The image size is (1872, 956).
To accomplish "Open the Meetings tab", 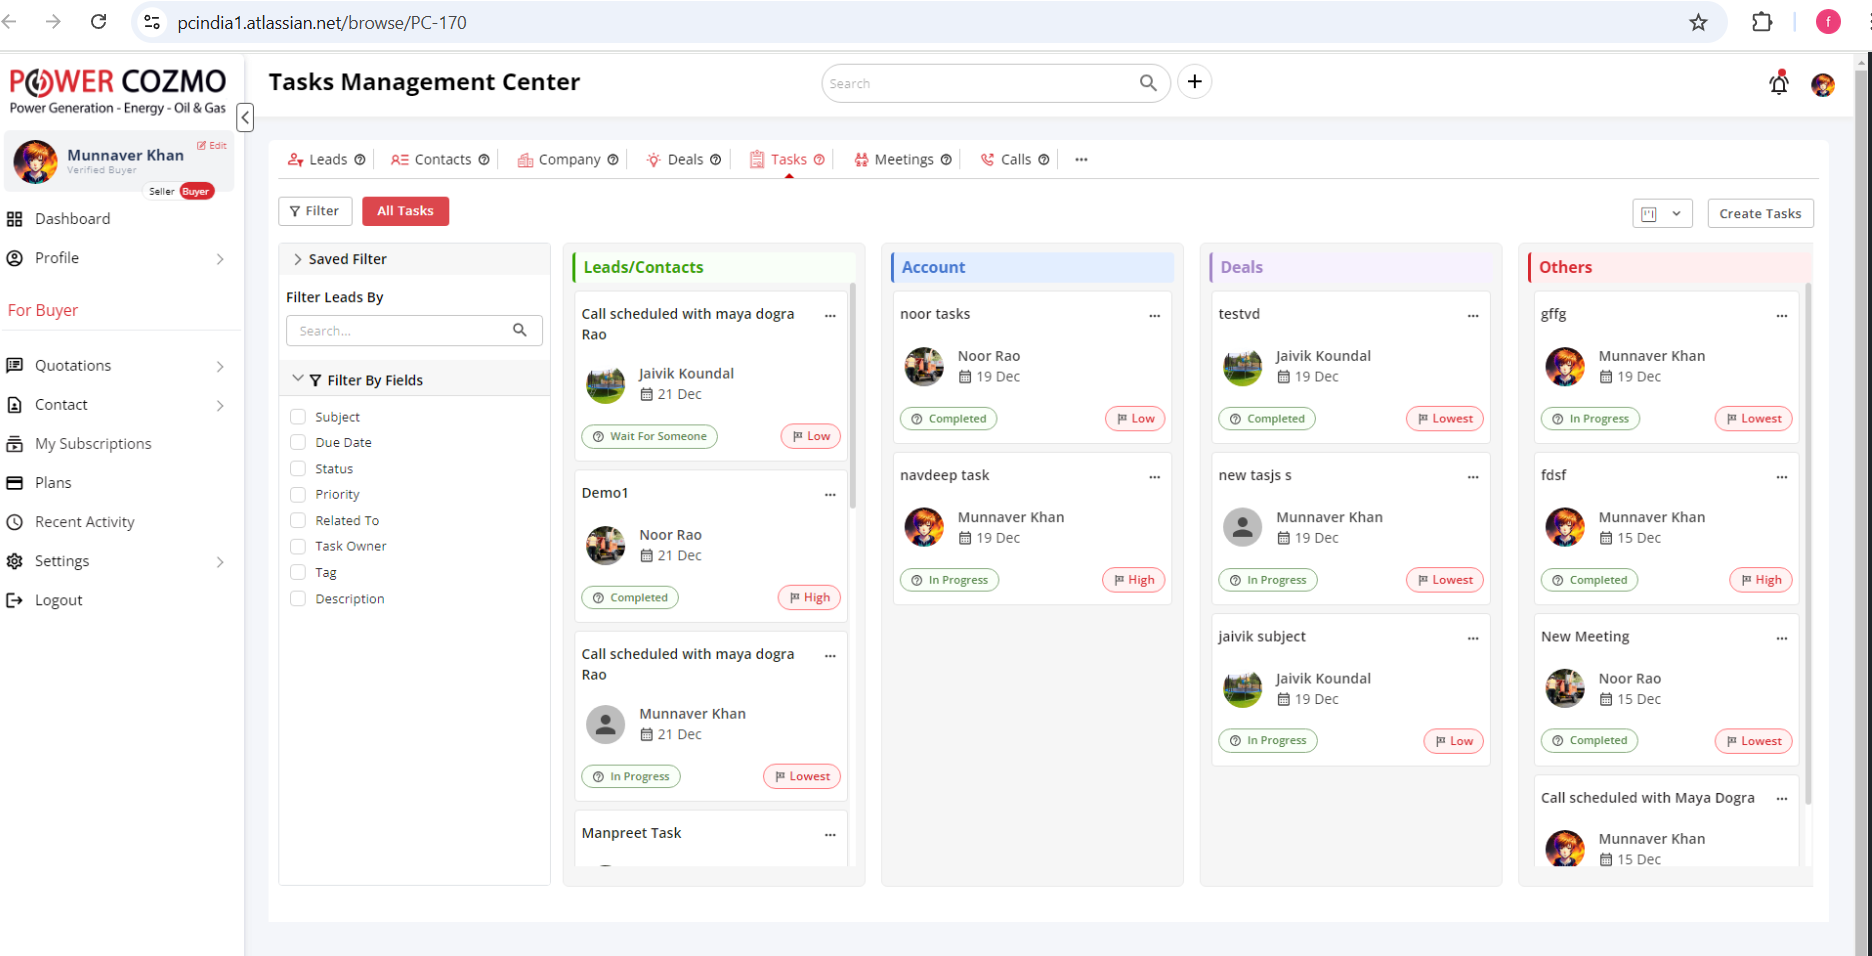I will coord(902,160).
